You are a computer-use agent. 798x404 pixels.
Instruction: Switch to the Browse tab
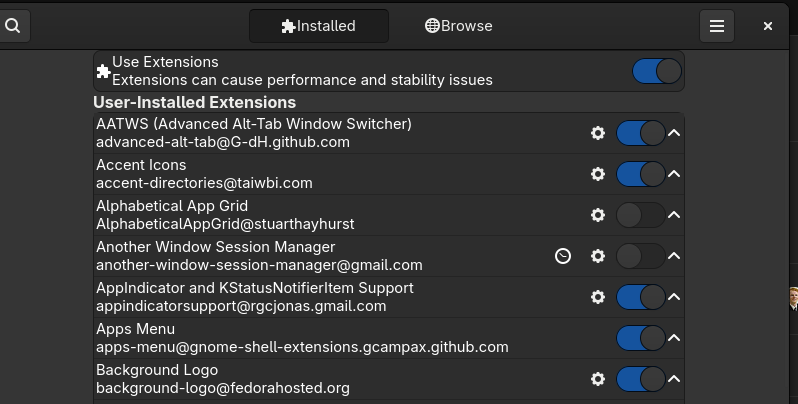[x=459, y=26]
